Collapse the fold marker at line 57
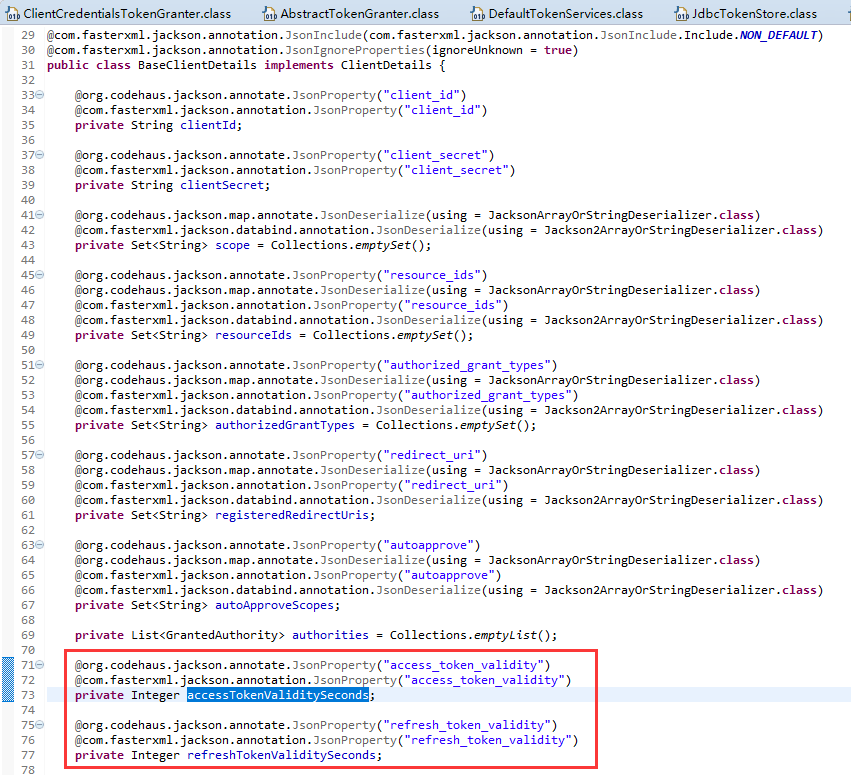Image resolution: width=851 pixels, height=775 pixels. tap(40, 455)
